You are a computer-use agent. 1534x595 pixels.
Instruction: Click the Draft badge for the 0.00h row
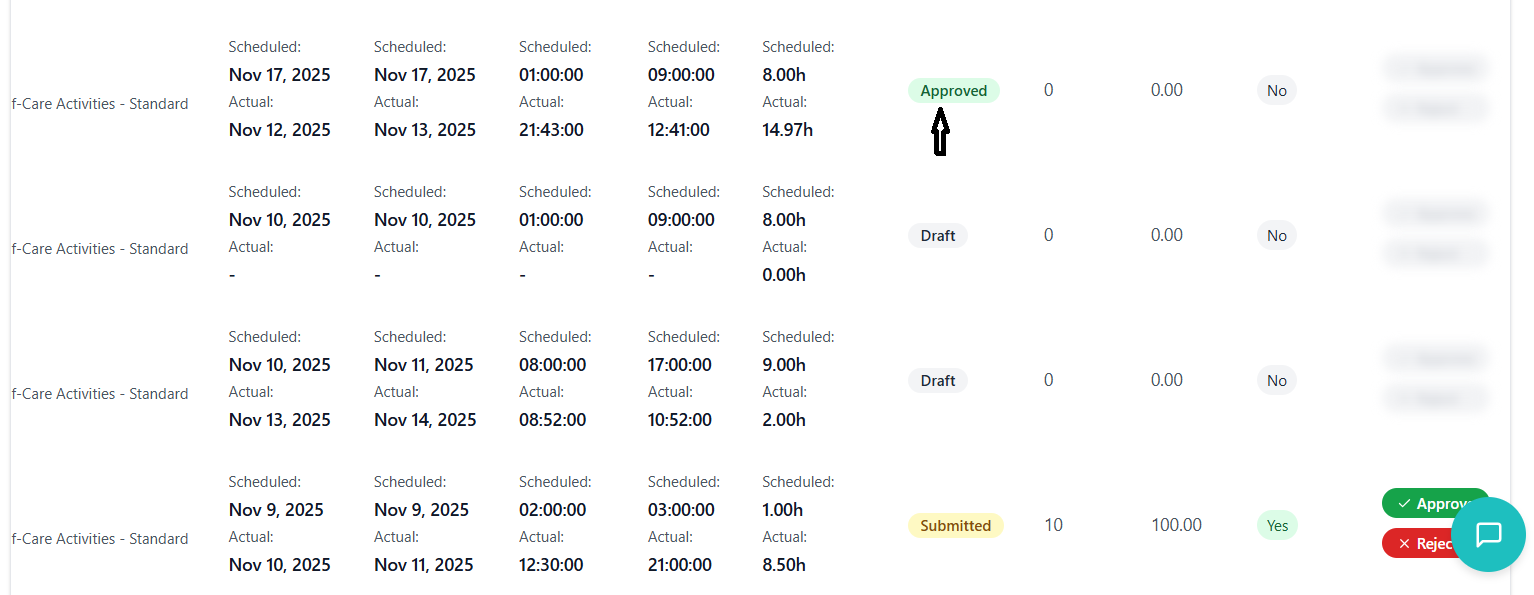[x=937, y=236]
